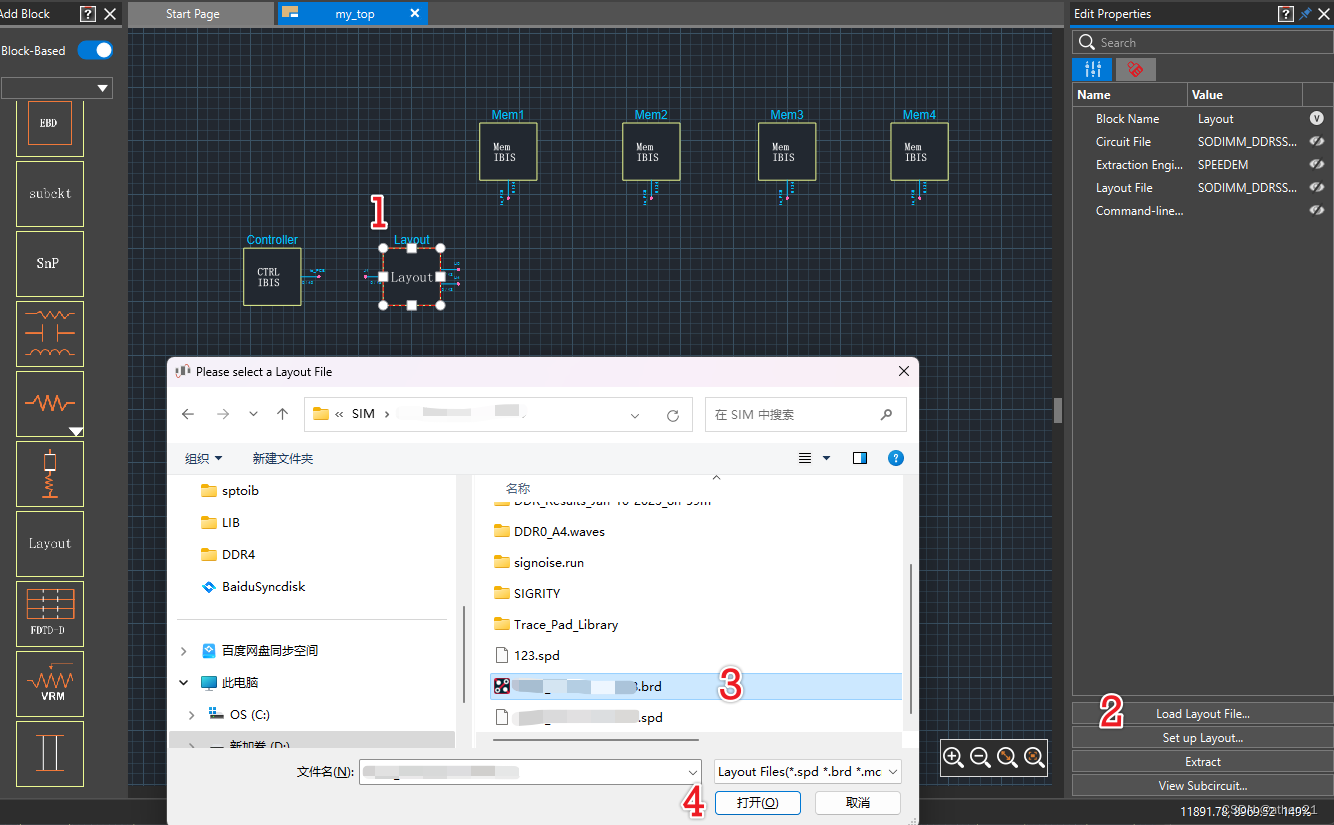Image resolution: width=1334 pixels, height=825 pixels.
Task: Open the red brush properties tab
Action: [1135, 69]
